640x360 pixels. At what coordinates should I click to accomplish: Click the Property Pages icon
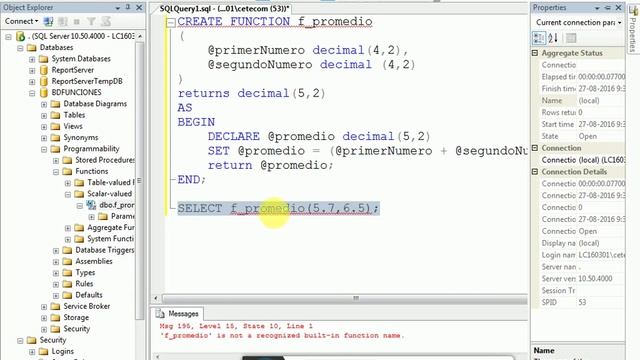tap(571, 38)
